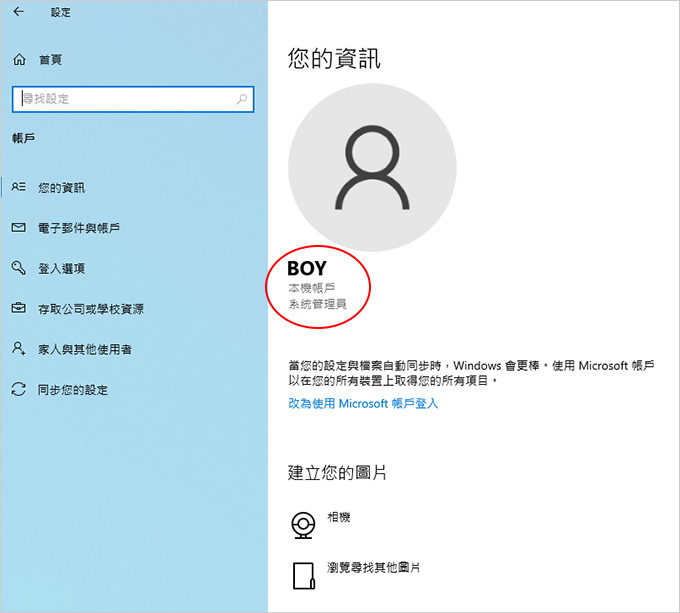
Task: Click the BOY account name text
Action: [307, 269]
